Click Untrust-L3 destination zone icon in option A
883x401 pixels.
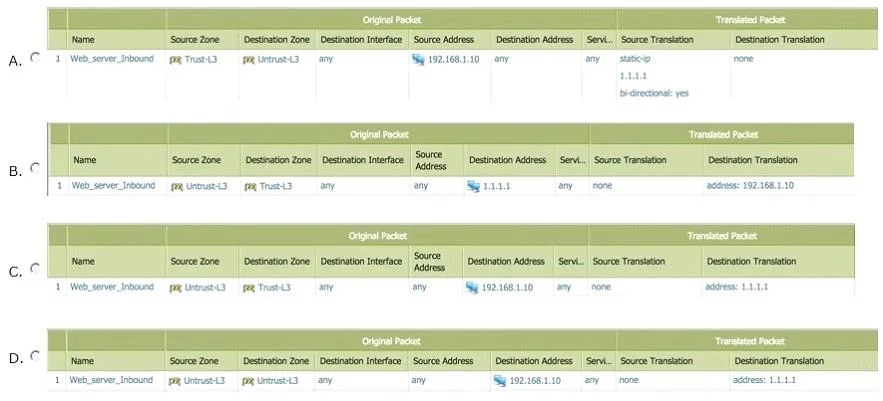pyautogui.click(x=249, y=60)
